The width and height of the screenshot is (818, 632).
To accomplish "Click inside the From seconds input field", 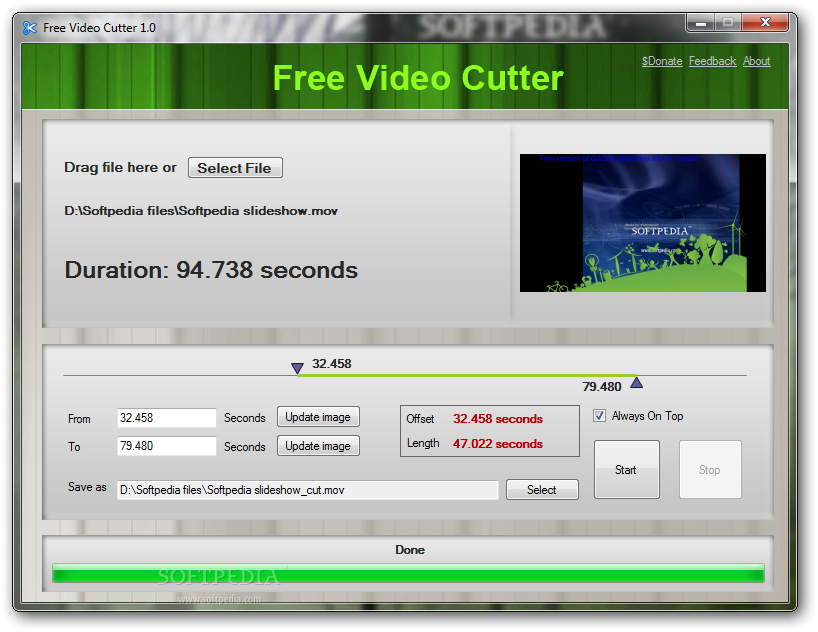I will click(x=165, y=417).
